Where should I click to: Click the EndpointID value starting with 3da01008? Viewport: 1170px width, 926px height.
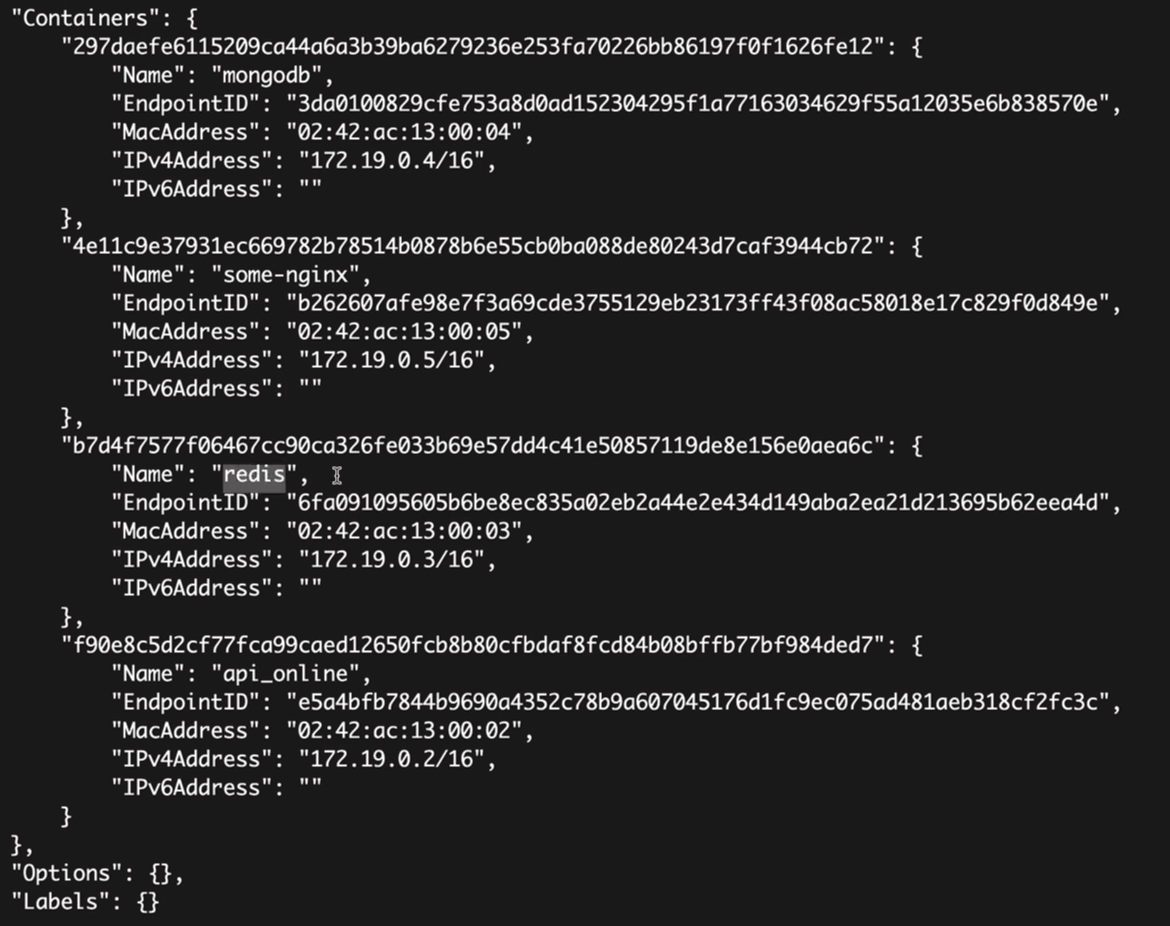[698, 104]
